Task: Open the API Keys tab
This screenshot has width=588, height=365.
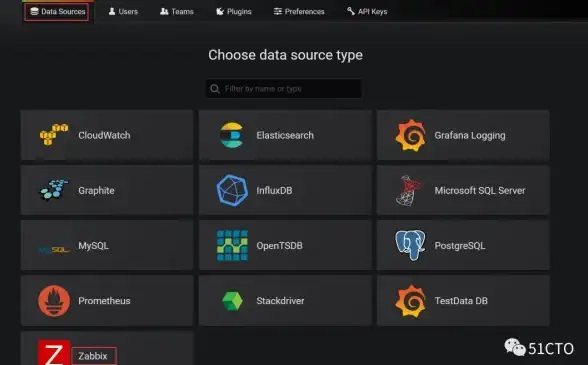Action: click(367, 12)
